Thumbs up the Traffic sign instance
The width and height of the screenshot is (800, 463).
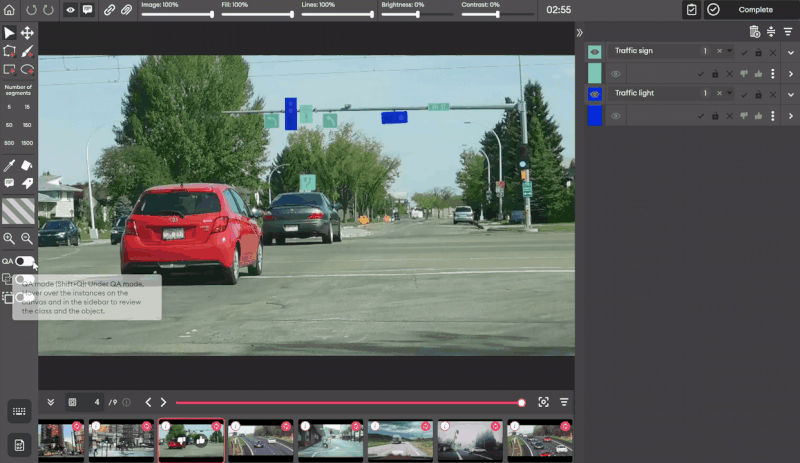tap(759, 74)
